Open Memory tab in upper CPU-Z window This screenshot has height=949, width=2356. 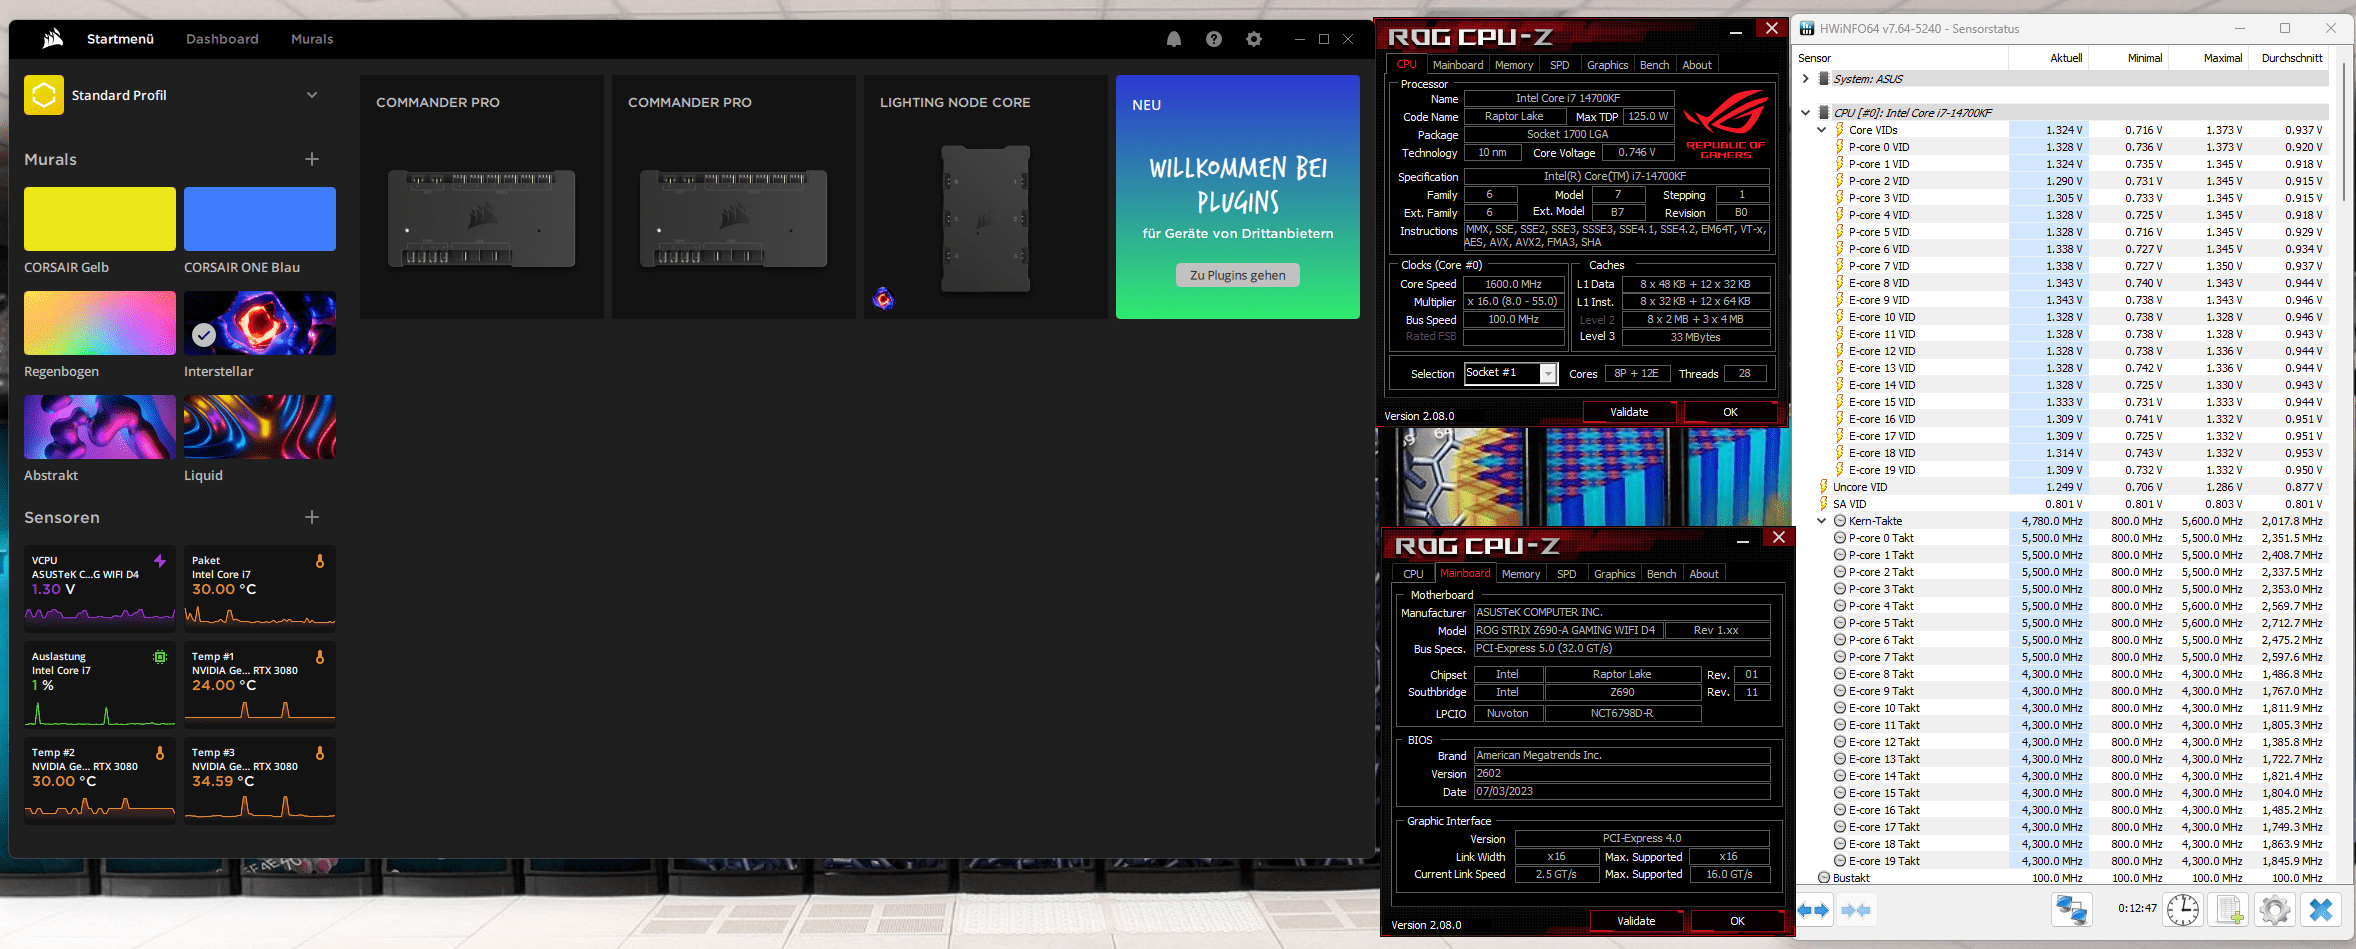tap(1514, 65)
